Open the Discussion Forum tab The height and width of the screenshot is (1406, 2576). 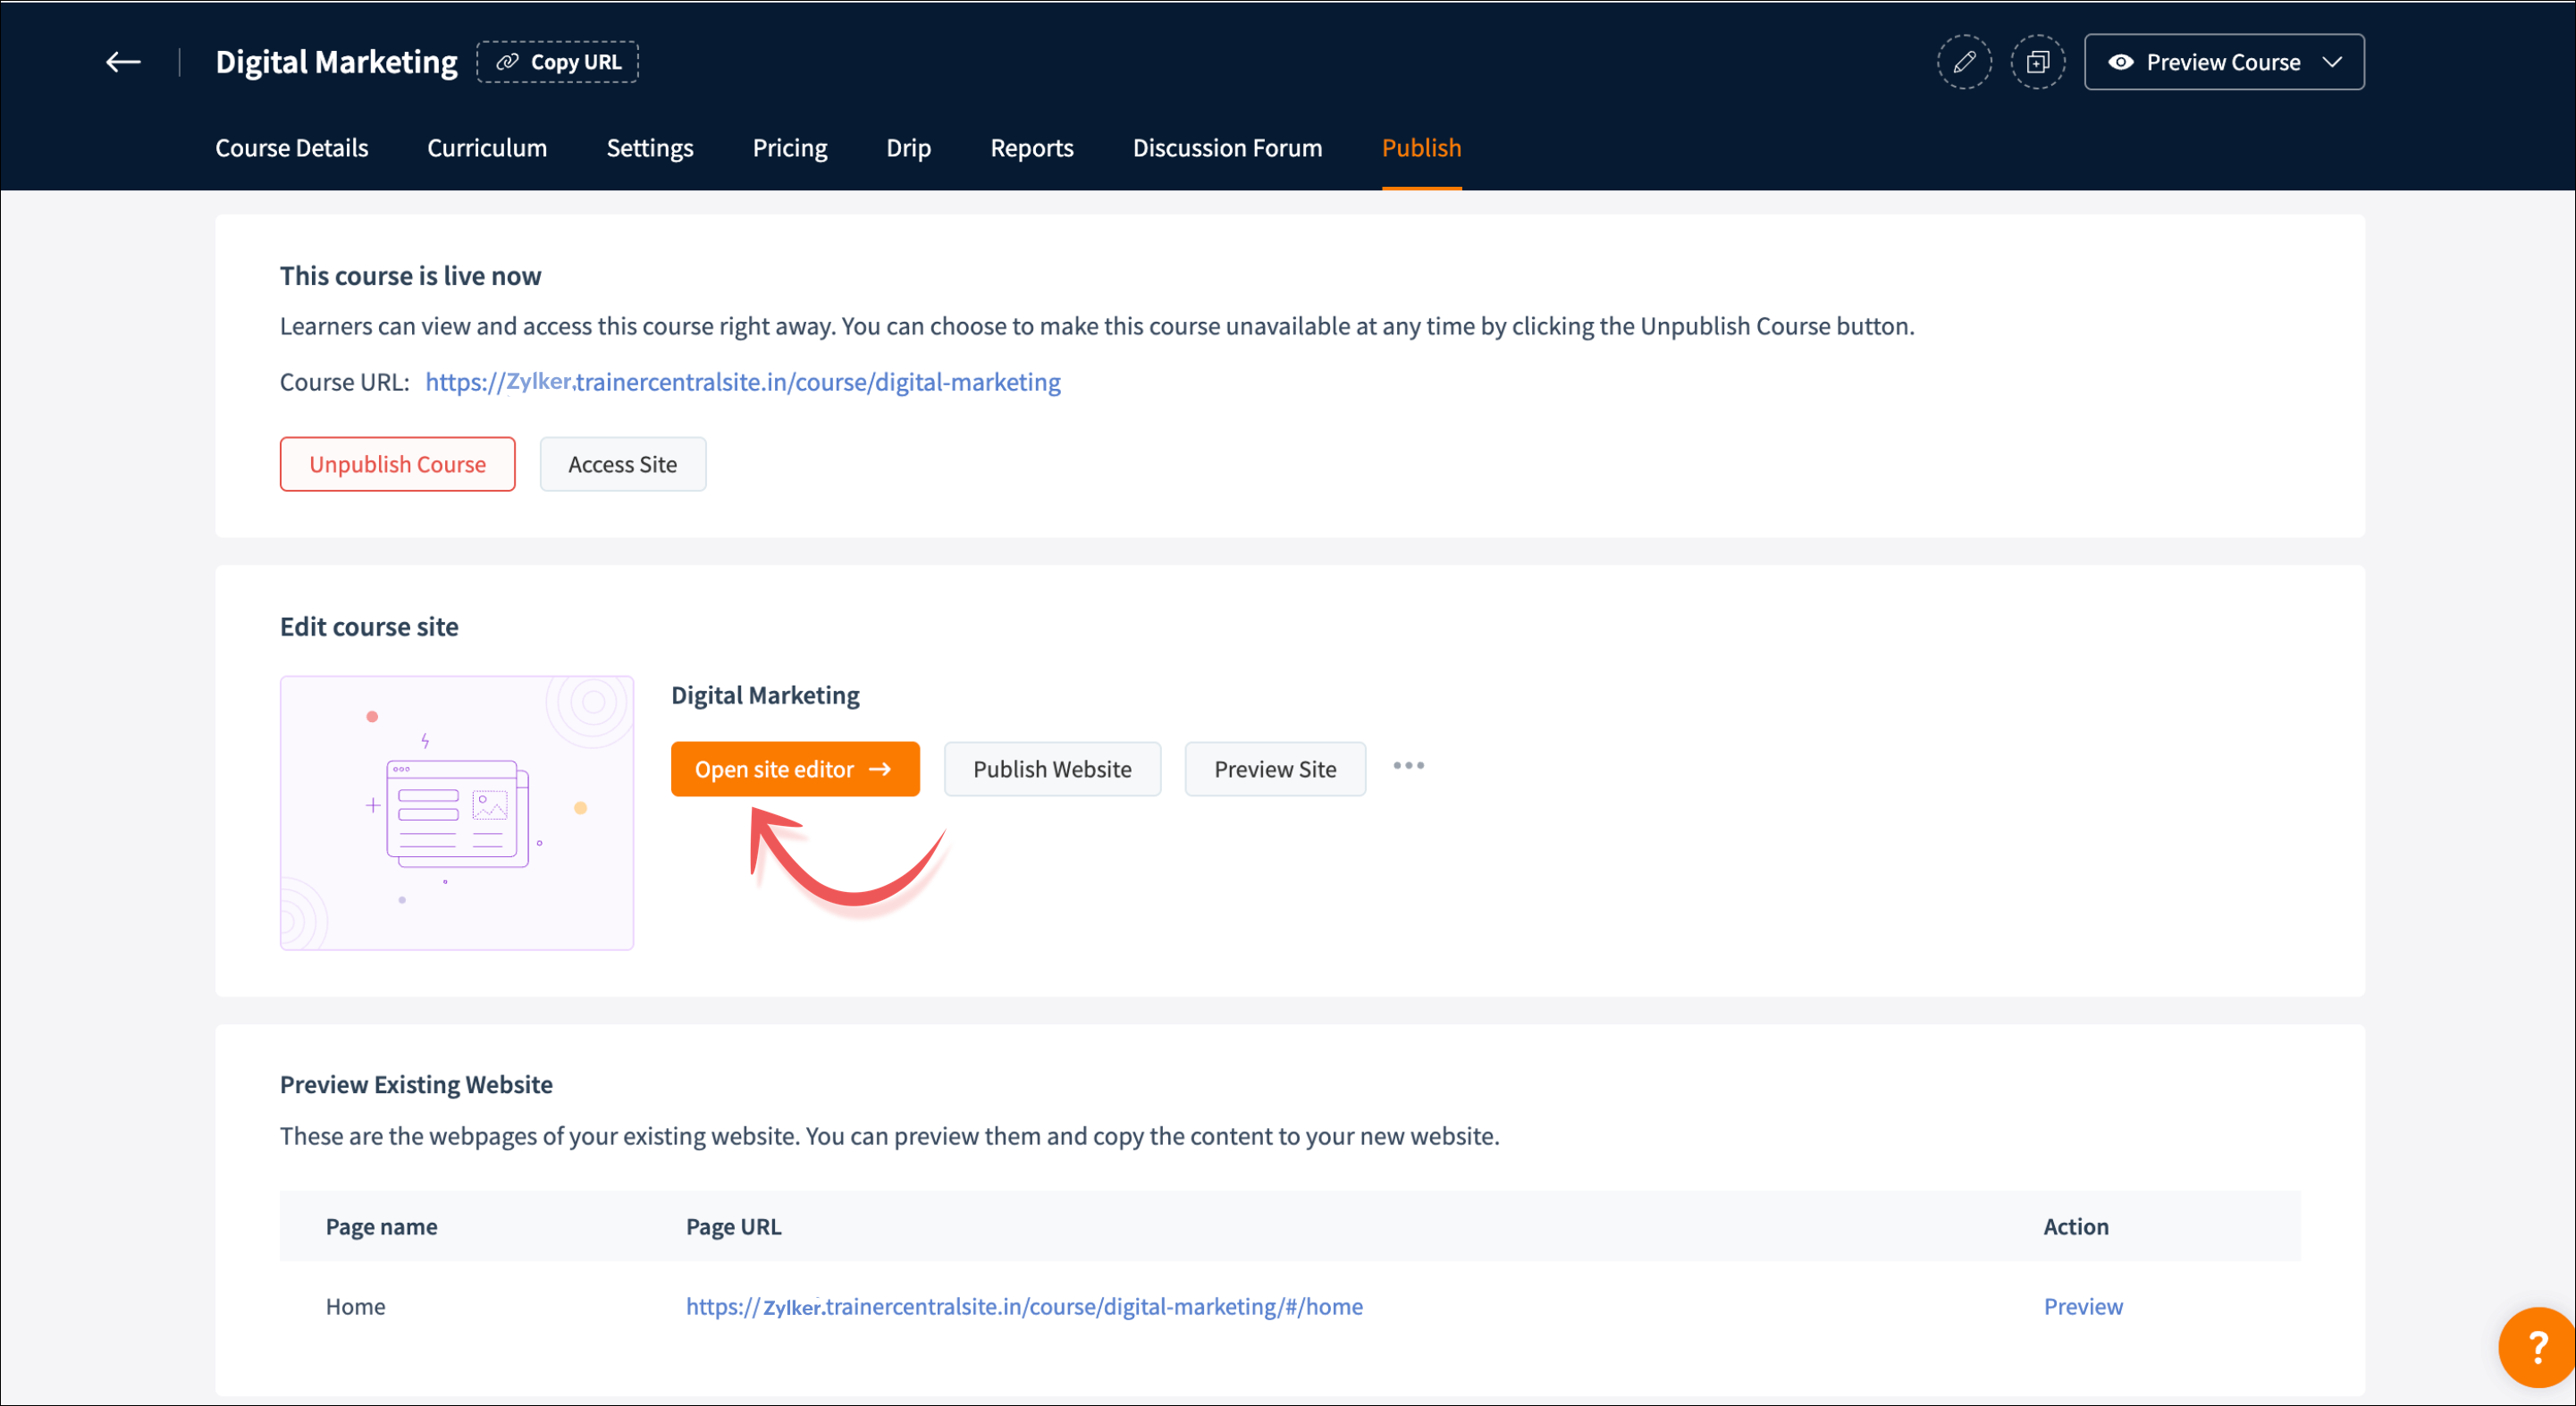1227,148
